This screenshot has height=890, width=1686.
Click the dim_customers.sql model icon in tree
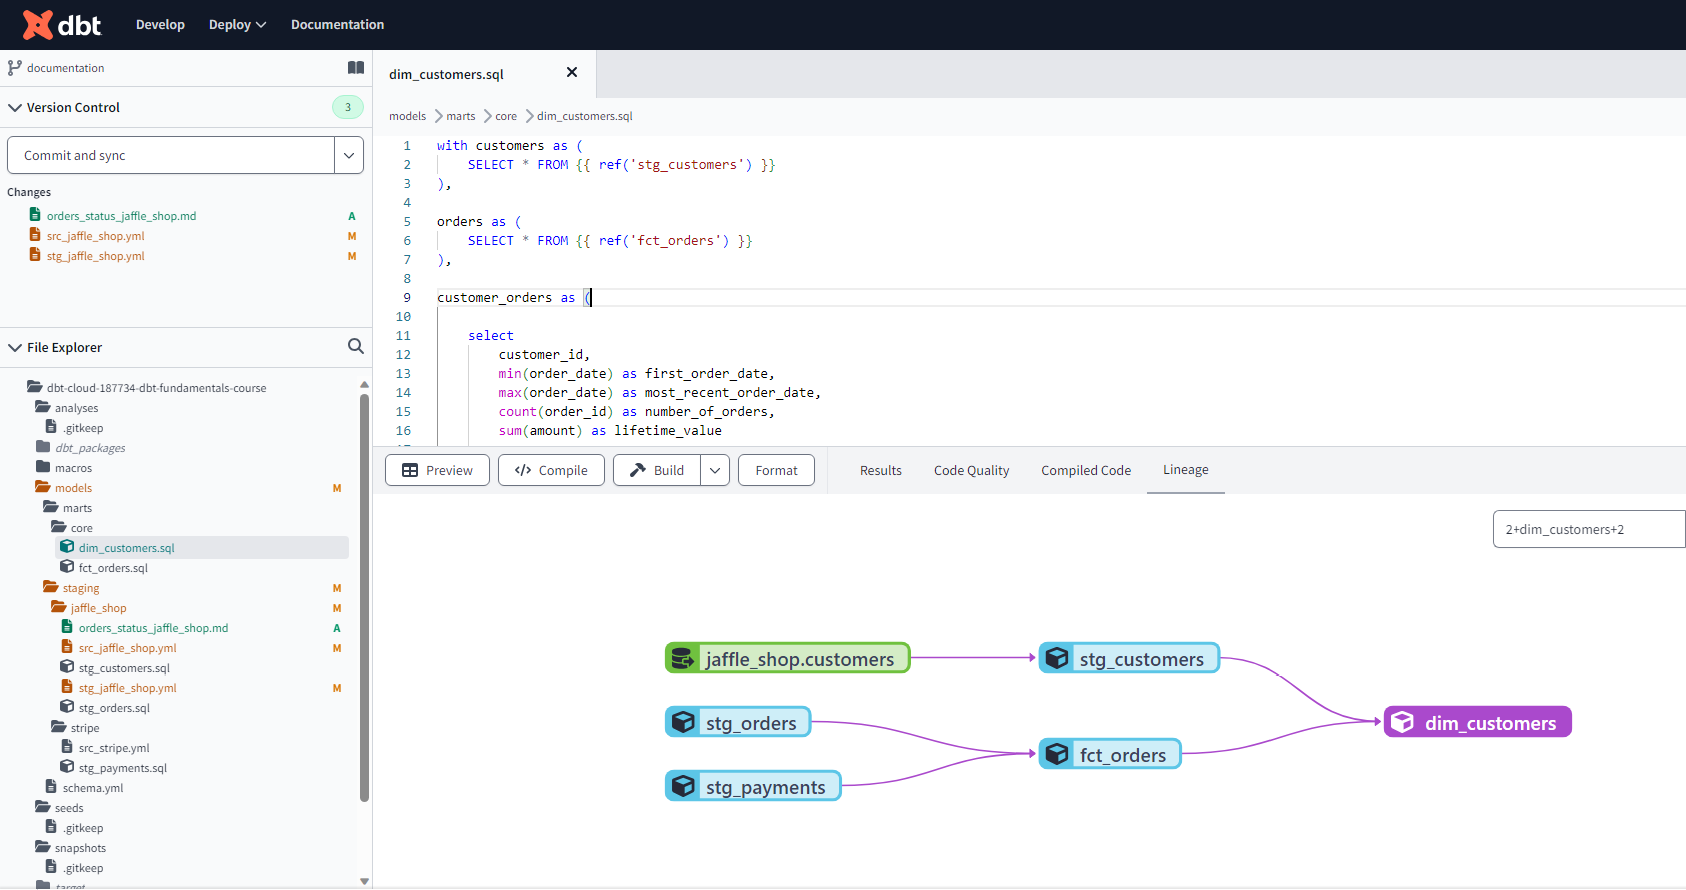(67, 547)
